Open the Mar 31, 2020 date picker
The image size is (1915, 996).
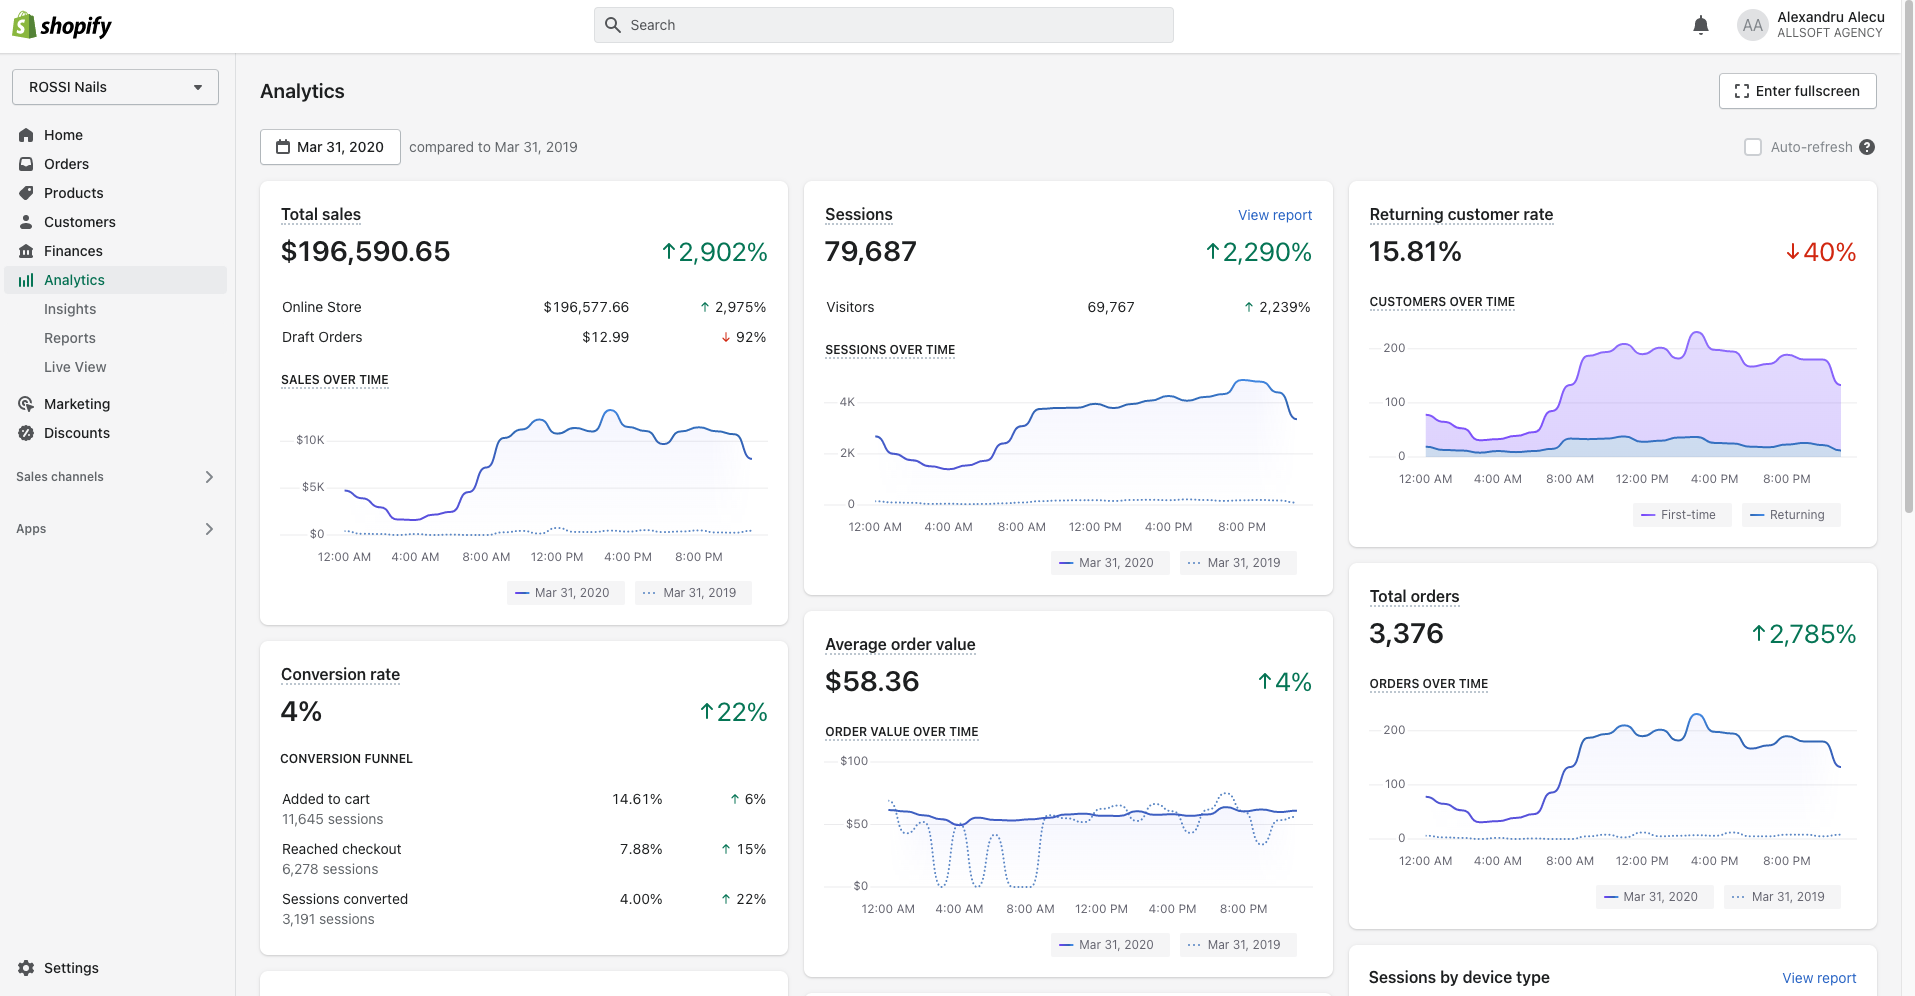pyautogui.click(x=330, y=147)
